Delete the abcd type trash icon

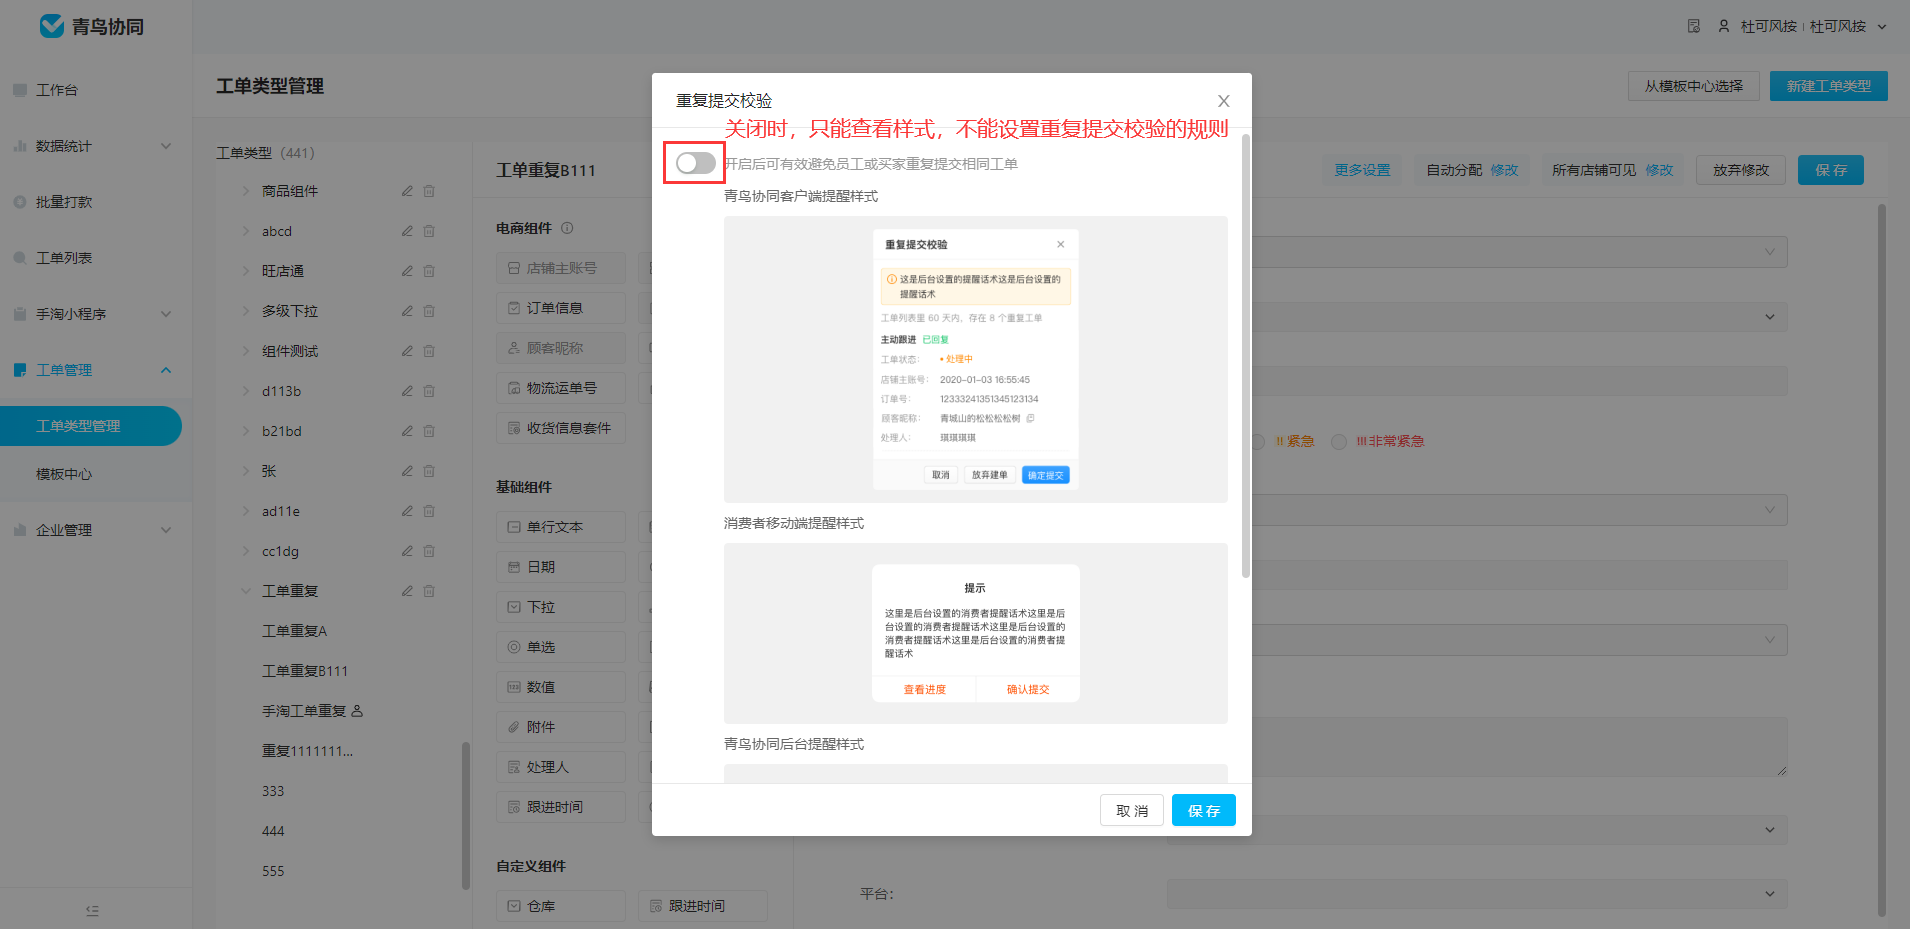click(x=429, y=231)
